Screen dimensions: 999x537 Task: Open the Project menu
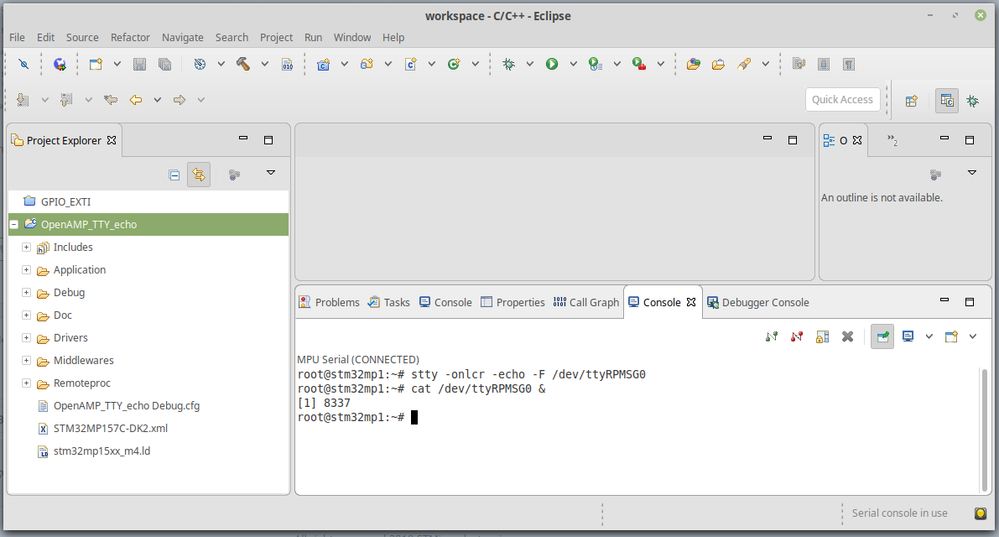[276, 38]
